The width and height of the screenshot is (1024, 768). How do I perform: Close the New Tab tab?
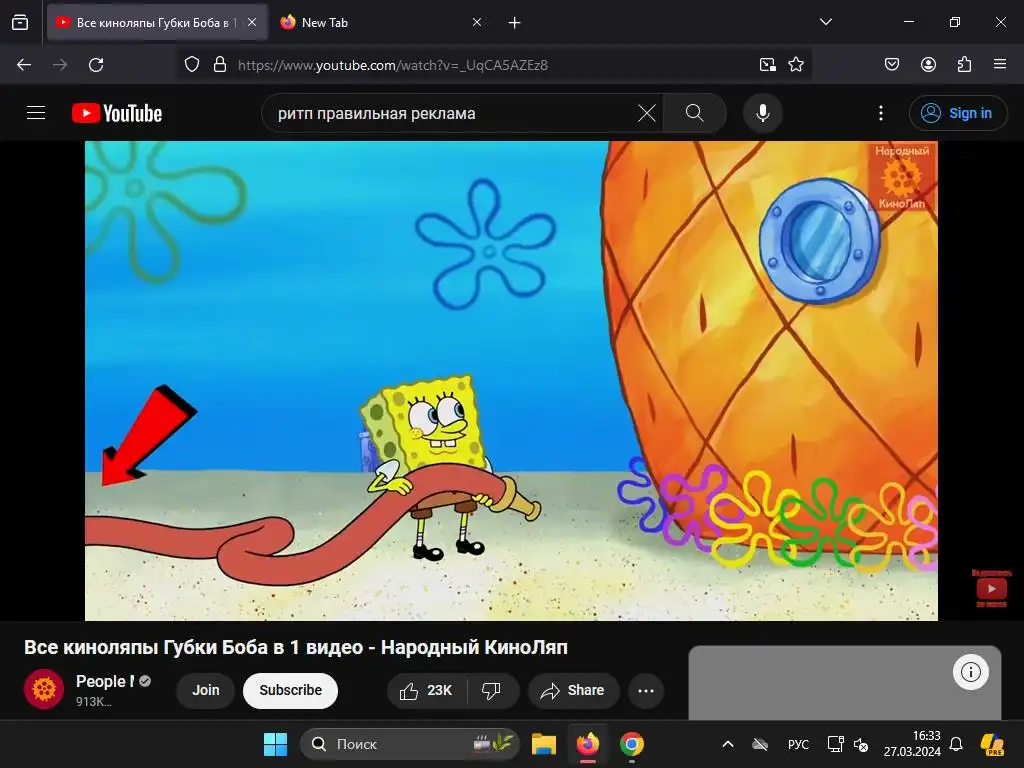coord(477,22)
